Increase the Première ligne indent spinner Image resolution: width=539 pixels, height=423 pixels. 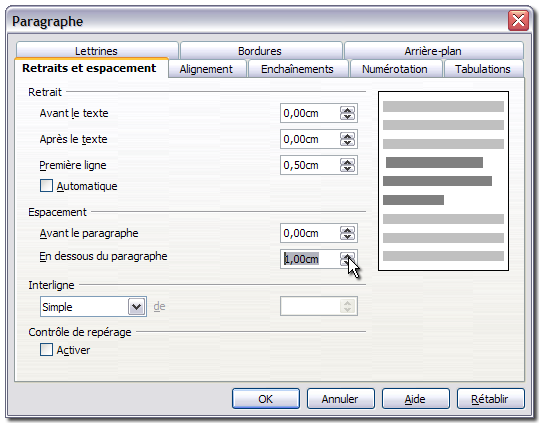click(348, 162)
